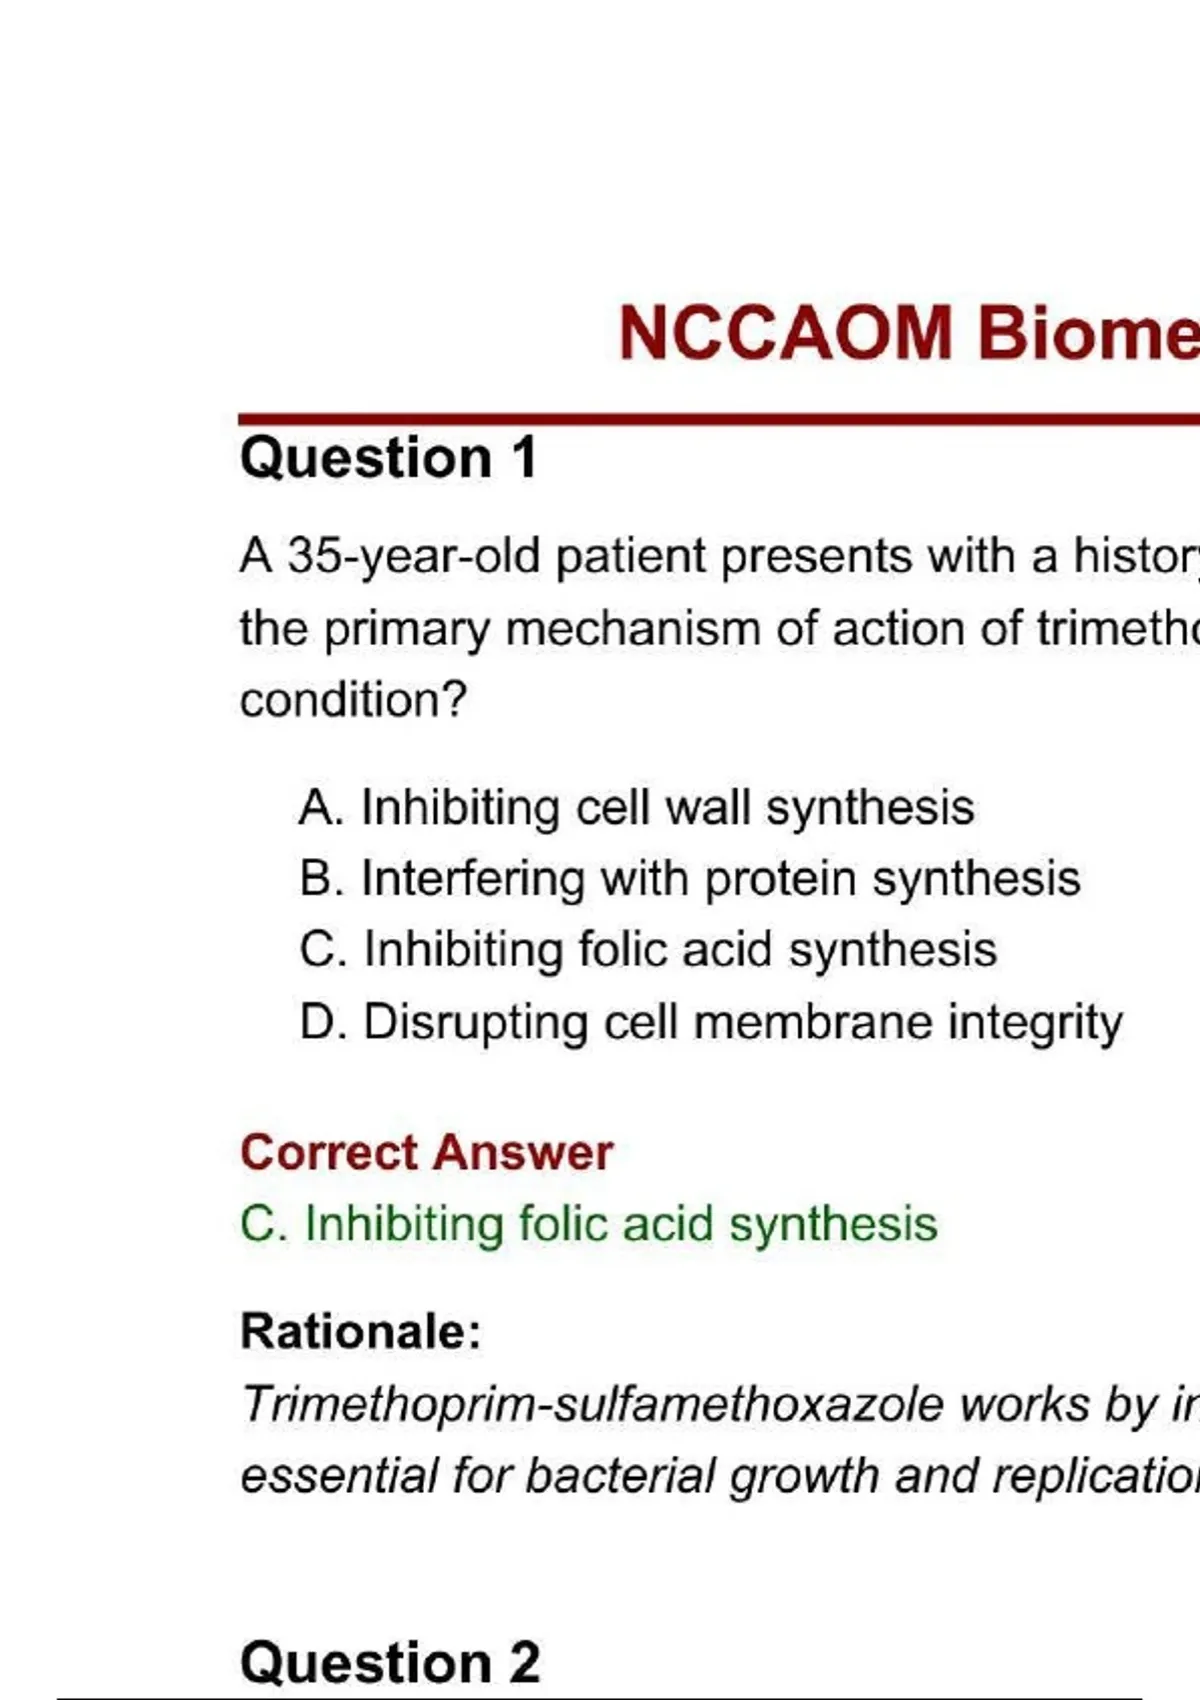The width and height of the screenshot is (1200, 1700).
Task: Click the NCCAOM title heading
Action: (907, 333)
